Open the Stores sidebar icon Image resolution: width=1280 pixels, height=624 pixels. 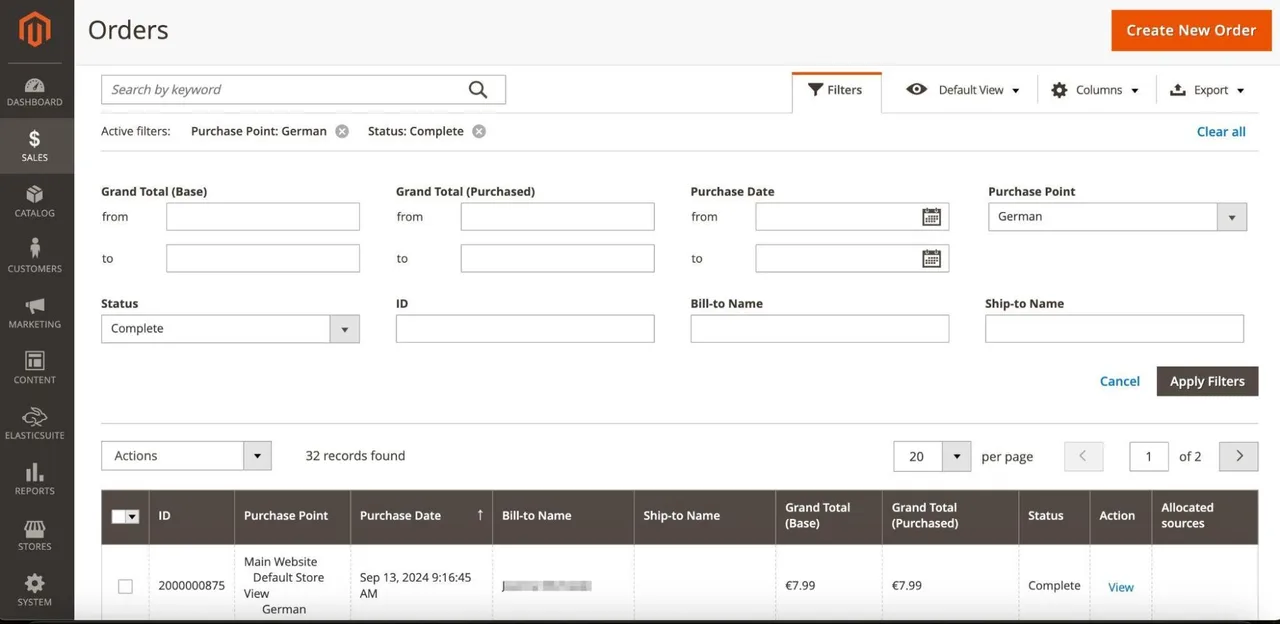(35, 528)
